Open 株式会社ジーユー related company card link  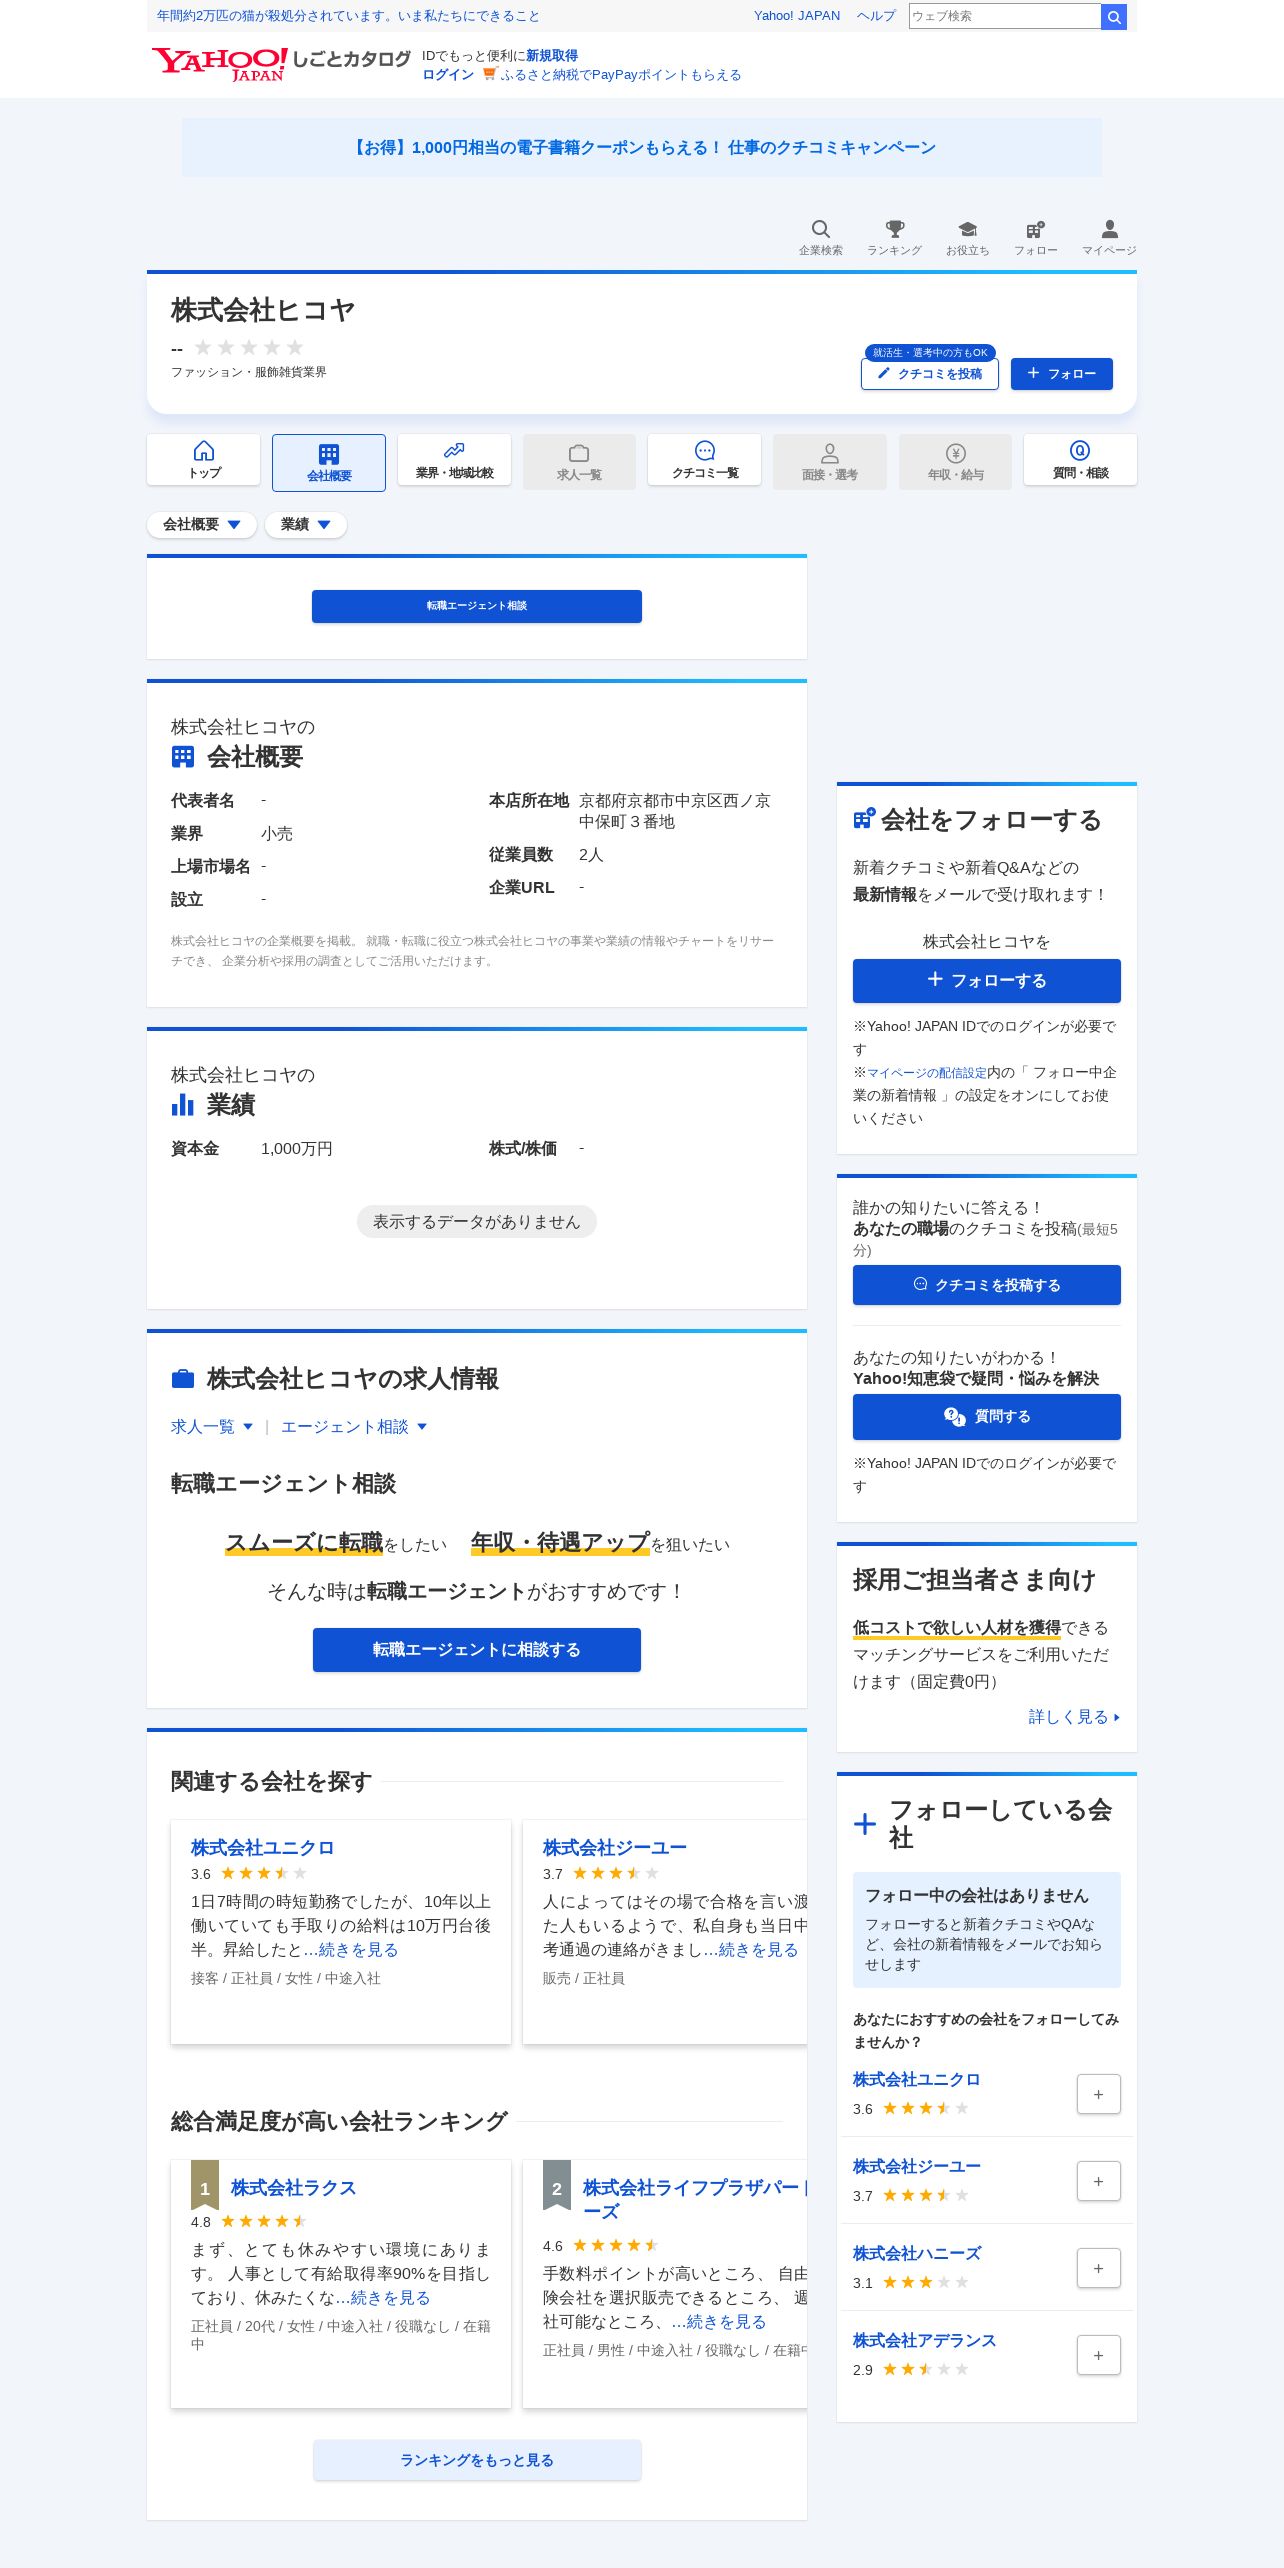click(x=615, y=1847)
